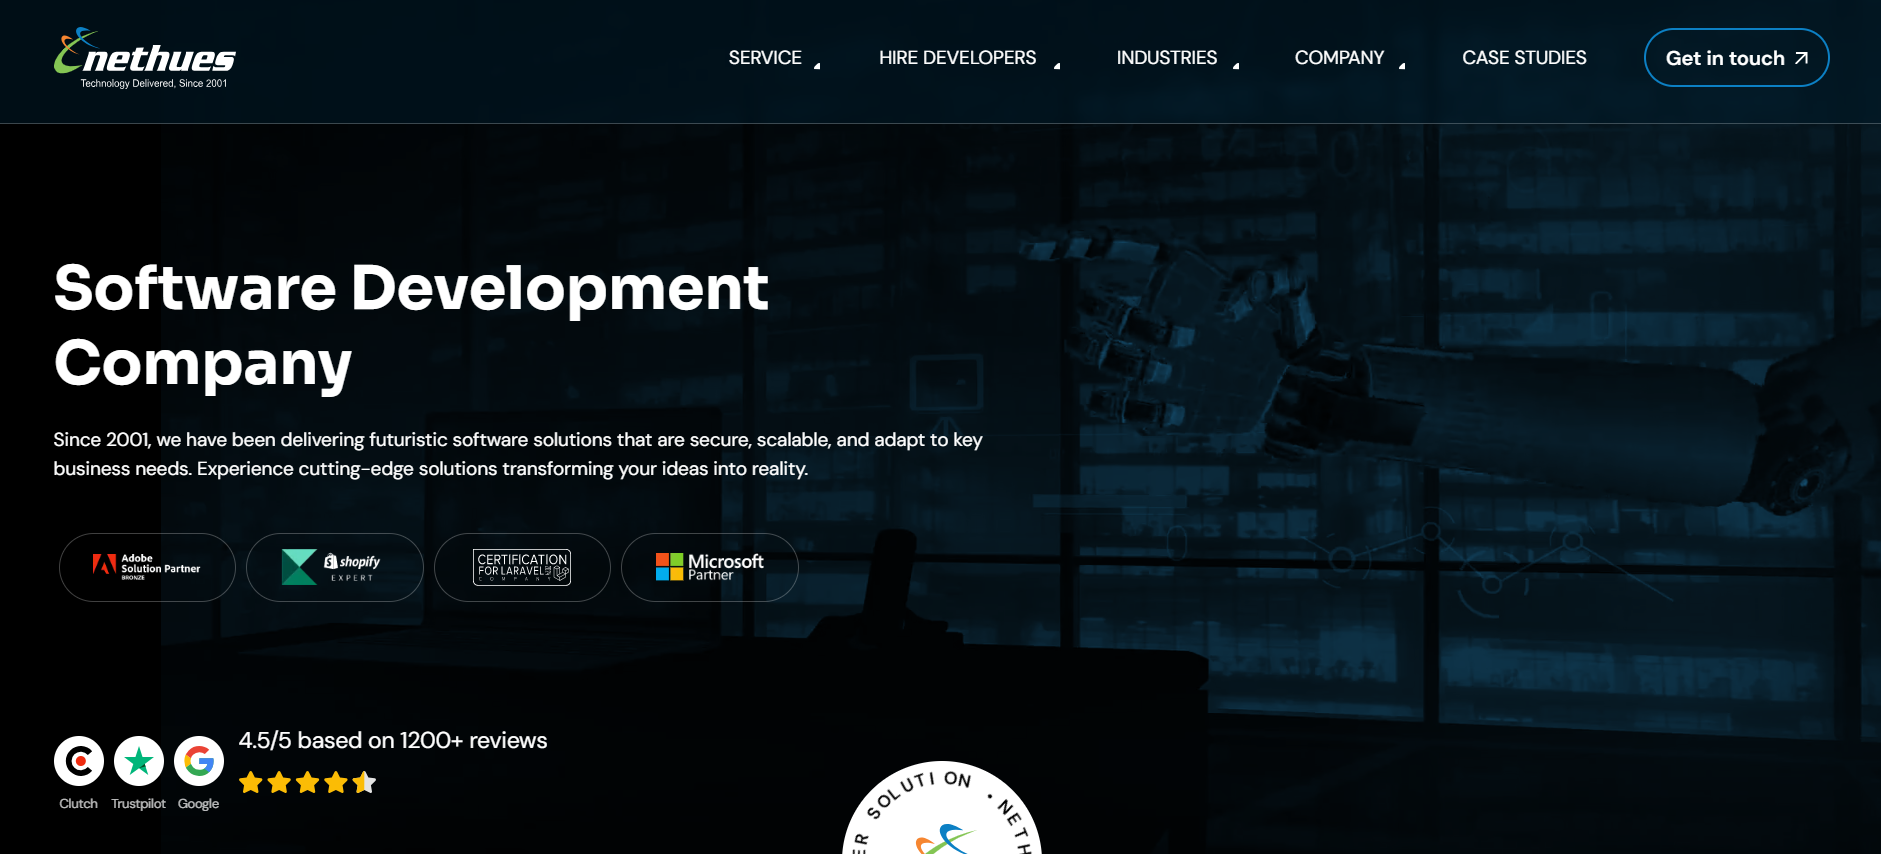
Task: Click the '4.5/5 based on 1200+ reviews' text
Action: (393, 740)
